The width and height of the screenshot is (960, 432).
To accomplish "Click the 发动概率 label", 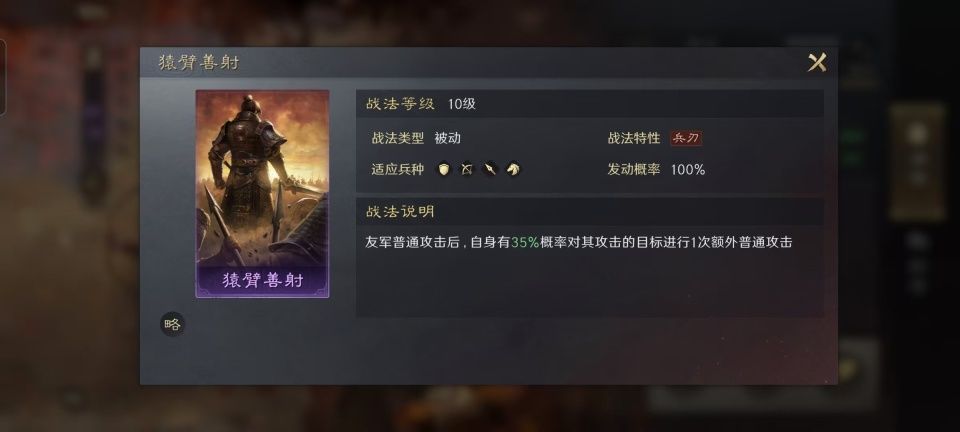I will (634, 169).
